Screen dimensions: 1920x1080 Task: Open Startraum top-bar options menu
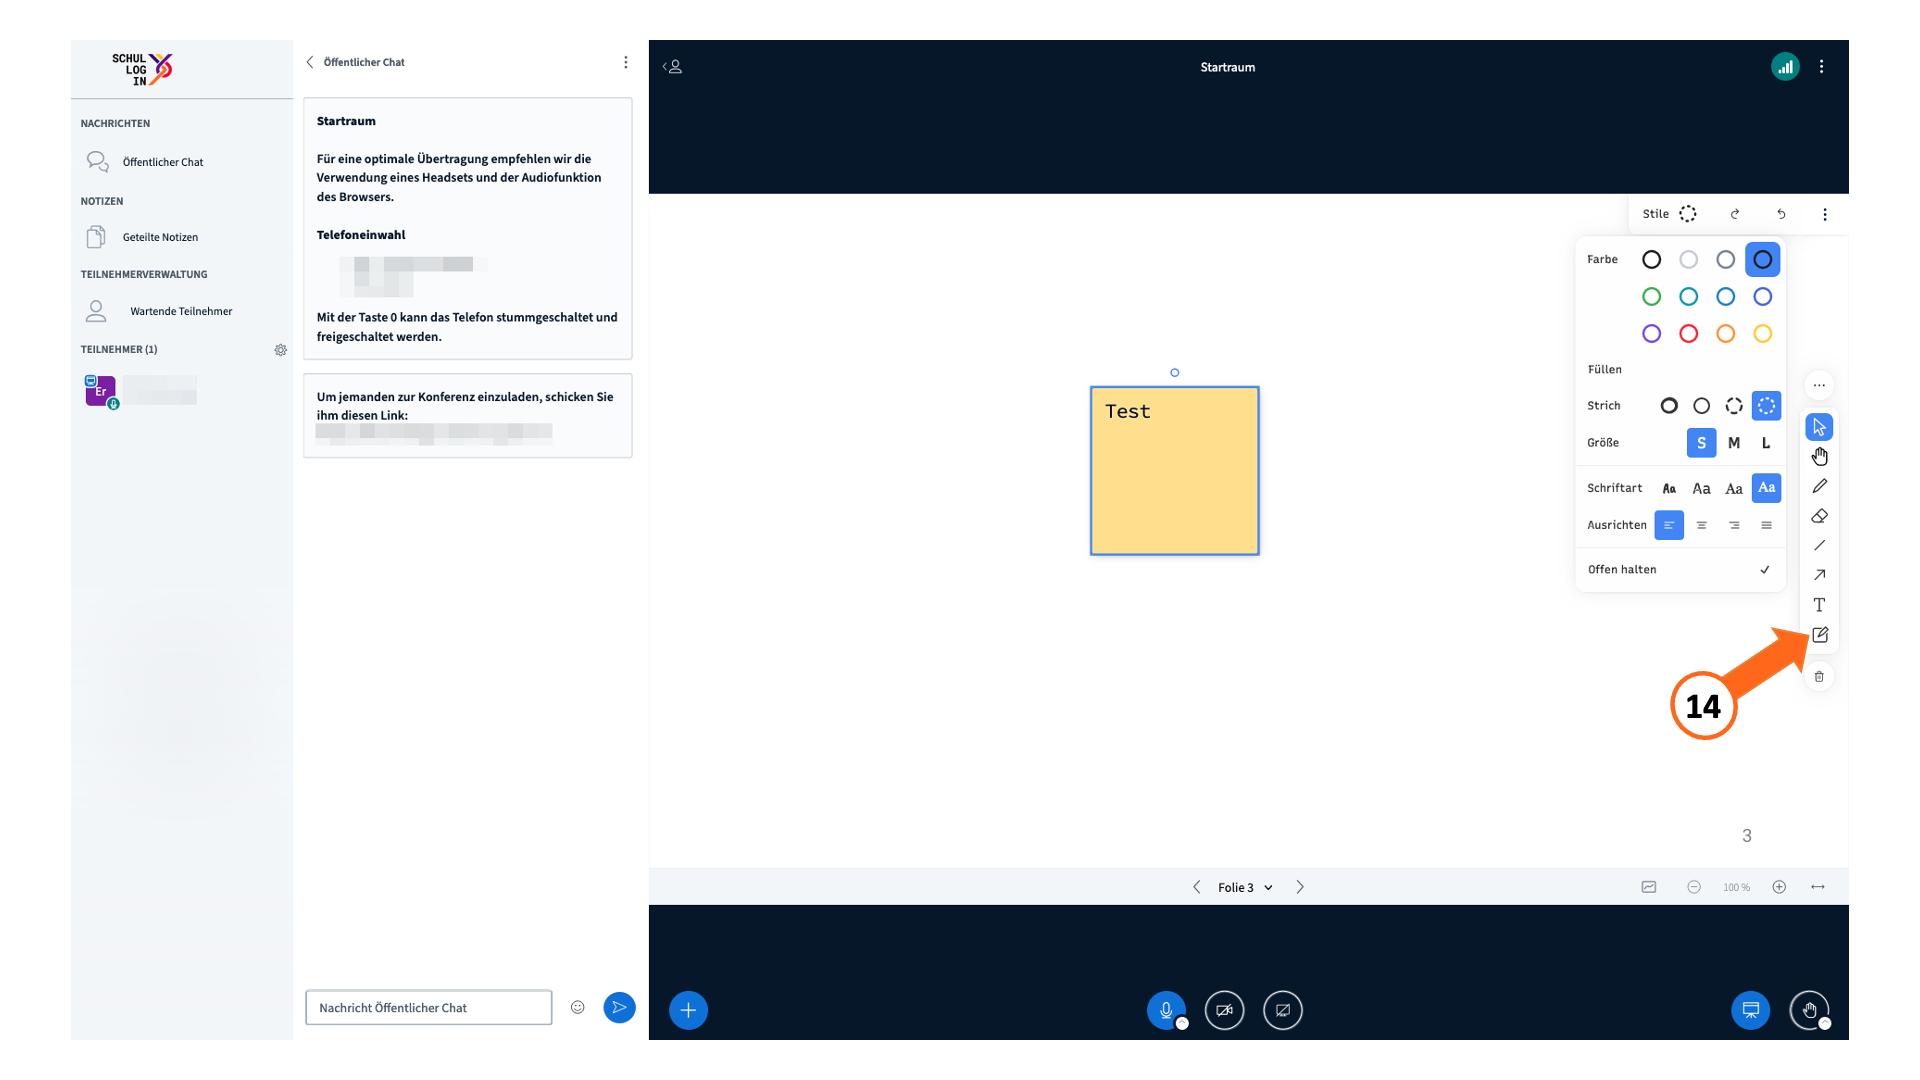coord(1821,67)
